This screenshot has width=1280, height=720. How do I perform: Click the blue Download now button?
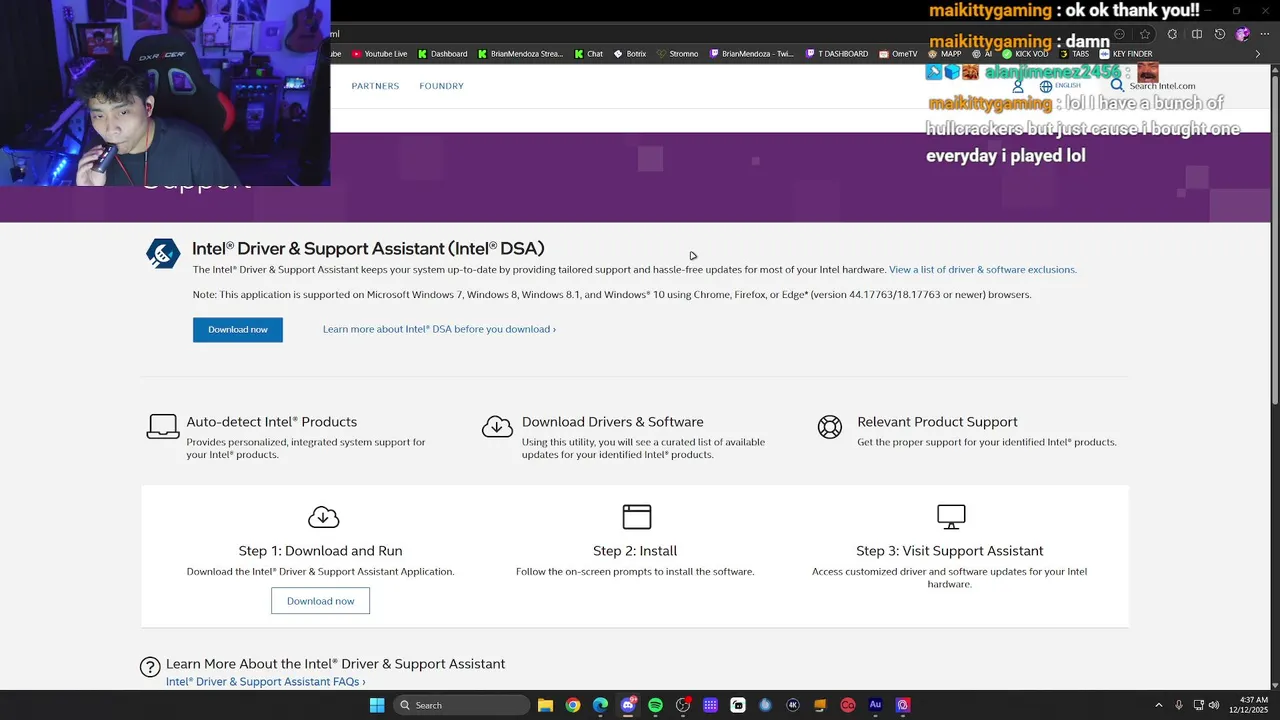(x=238, y=330)
